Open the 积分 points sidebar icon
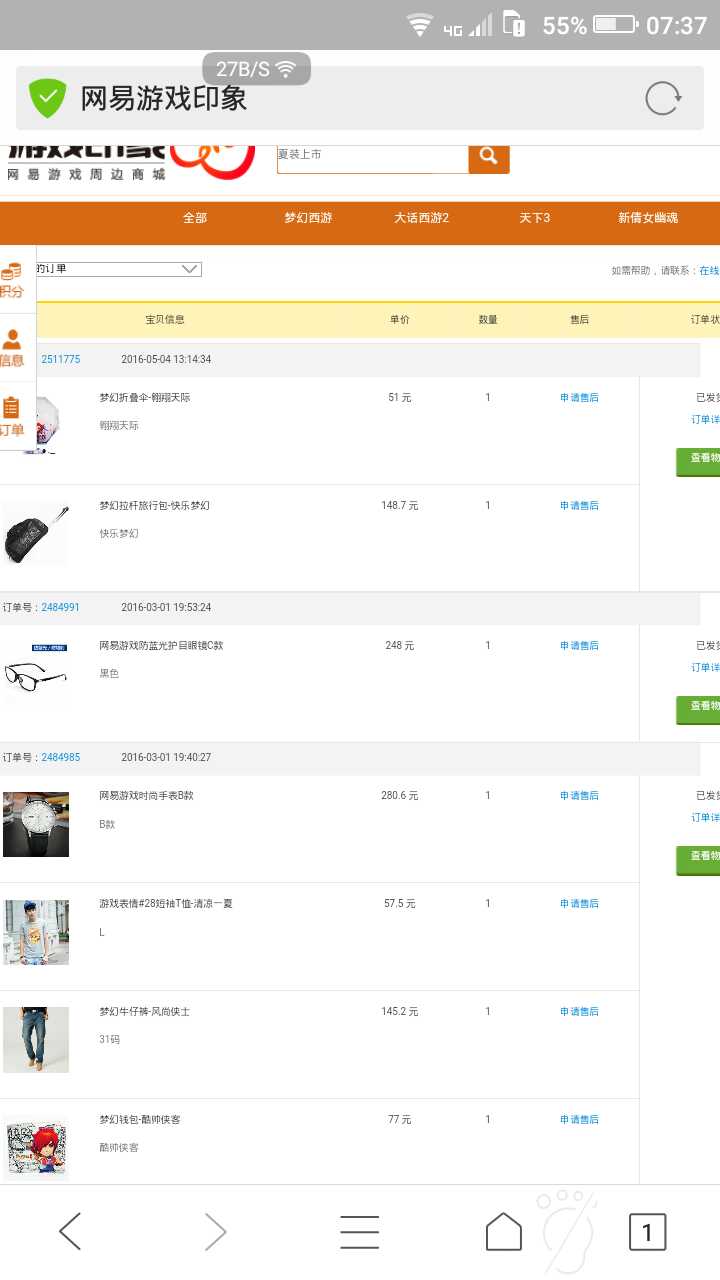This screenshot has height=1280, width=720. pyautogui.click(x=12, y=280)
